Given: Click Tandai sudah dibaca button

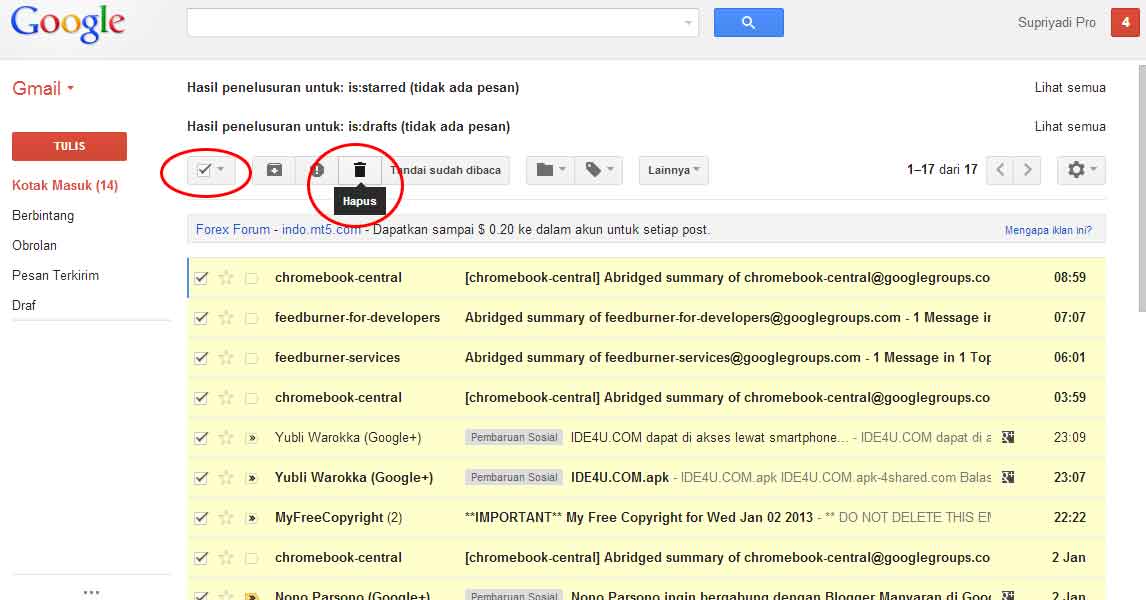Looking at the screenshot, I should coord(445,170).
